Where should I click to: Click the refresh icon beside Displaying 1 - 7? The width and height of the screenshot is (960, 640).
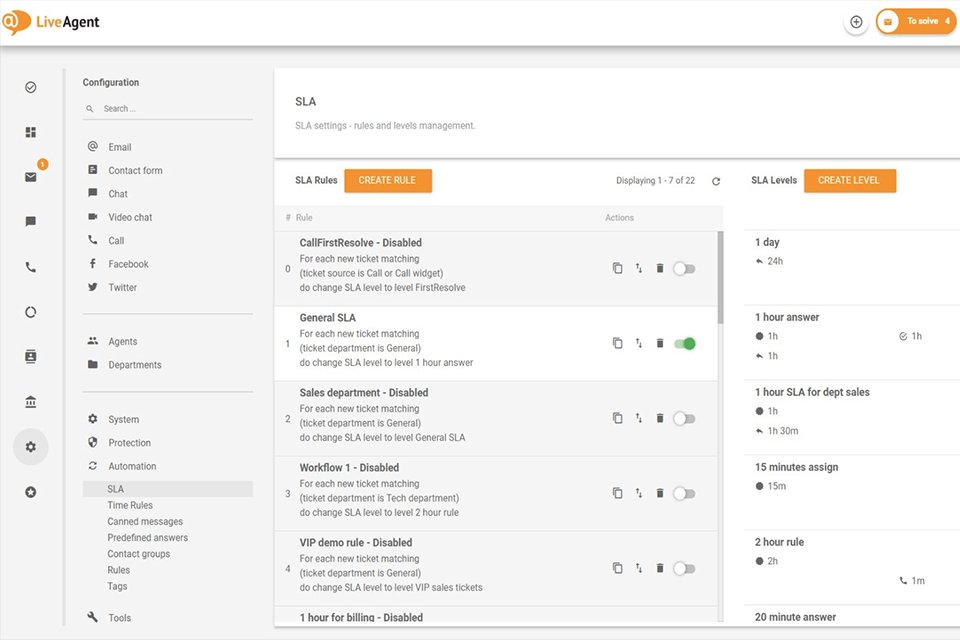tap(716, 181)
